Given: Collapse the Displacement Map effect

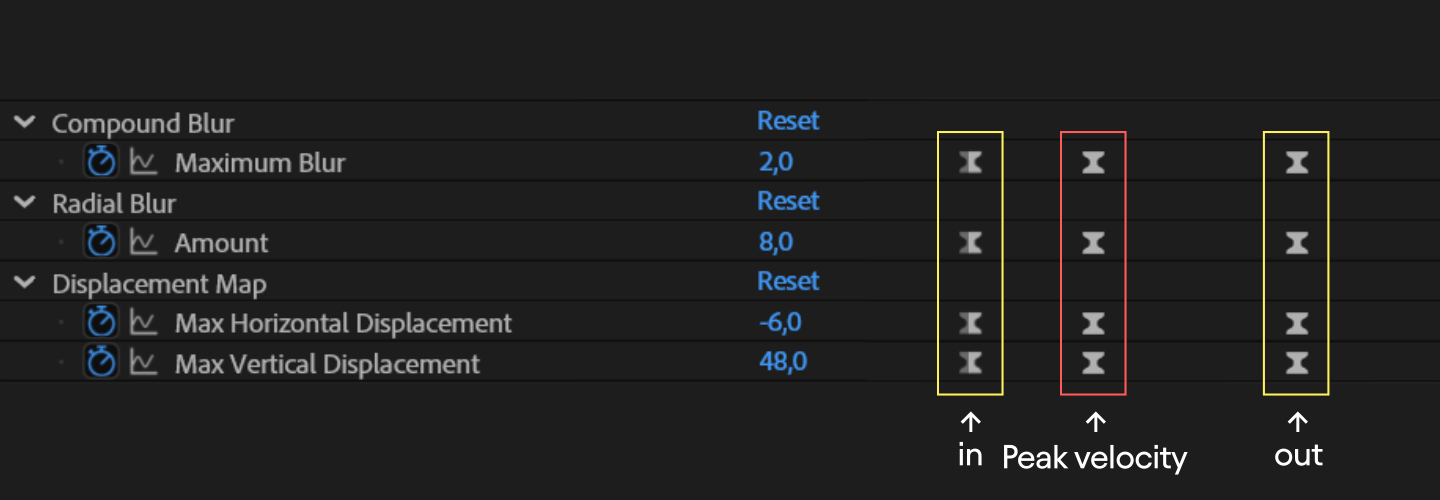Looking at the screenshot, I should click(24, 284).
